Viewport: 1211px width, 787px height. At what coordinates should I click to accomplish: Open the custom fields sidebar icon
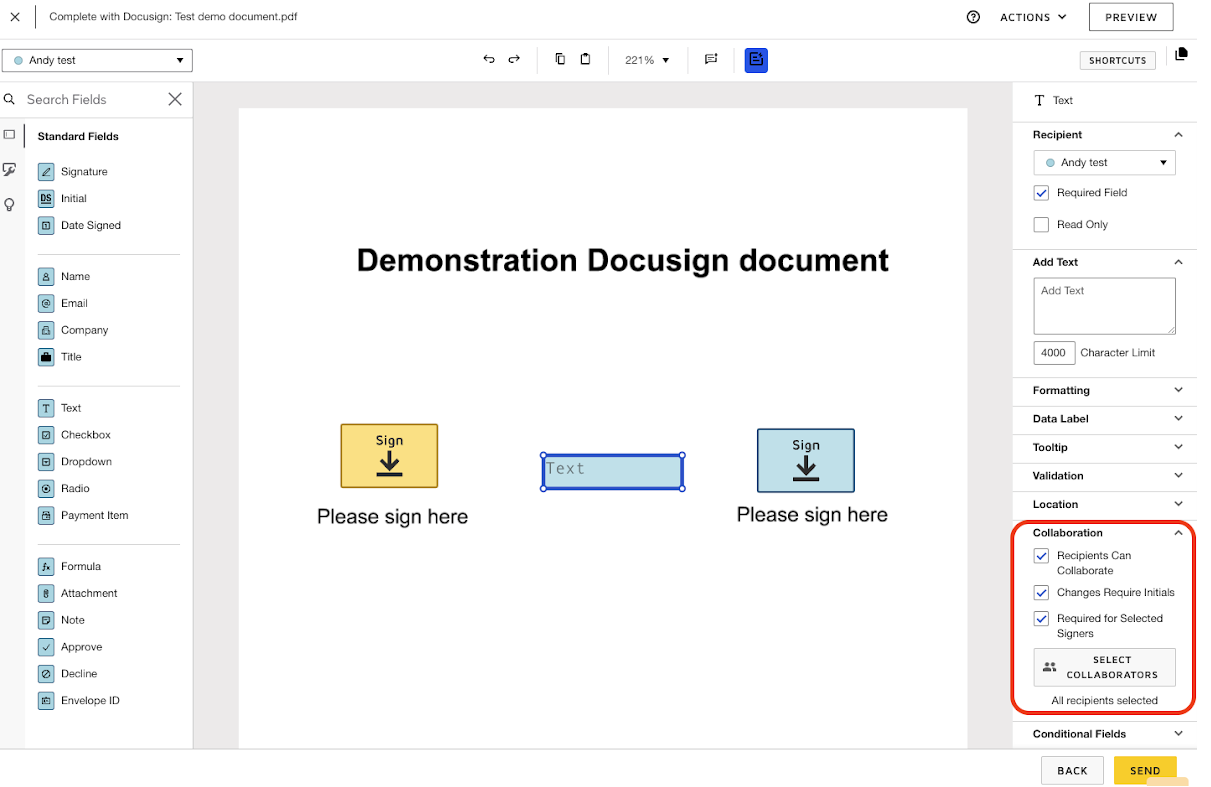point(10,170)
